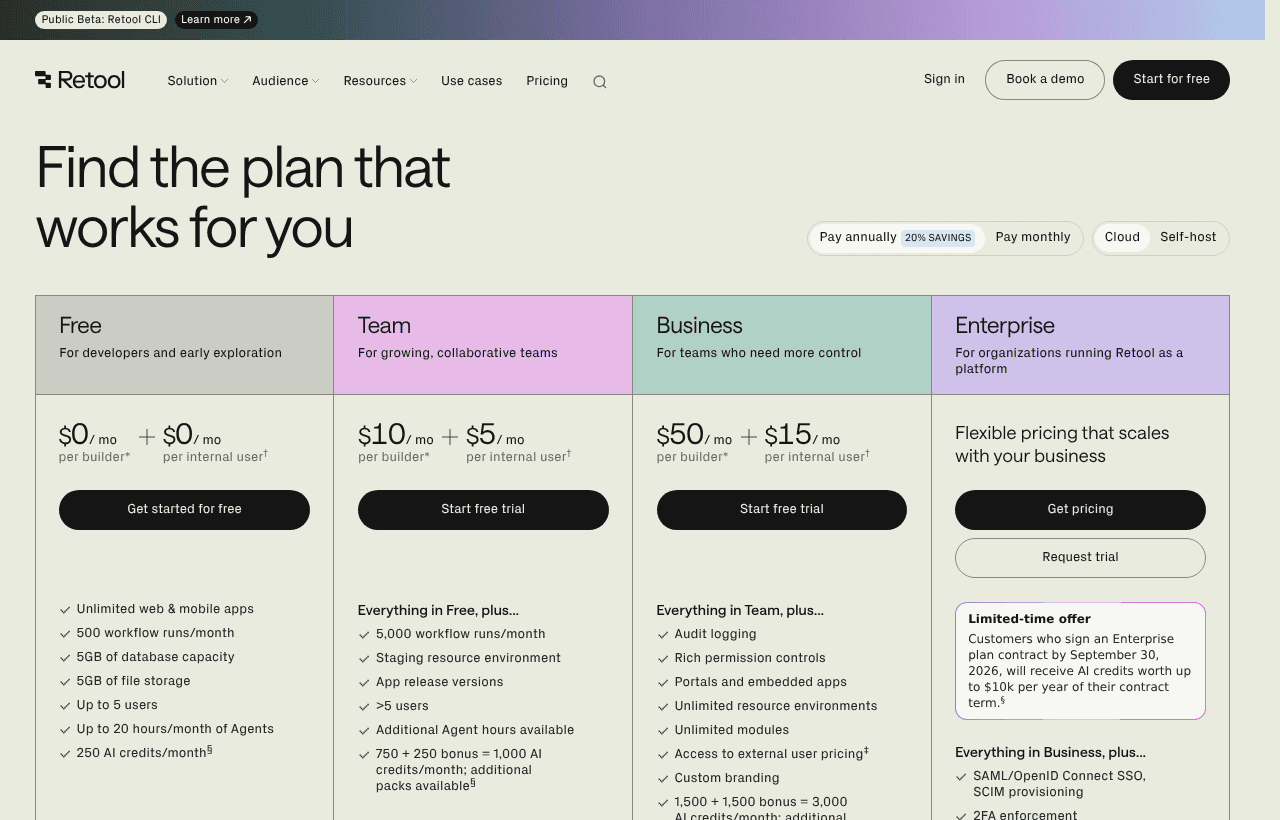
Task: Click Up to 20 hours/month of Agents text
Action: [x=175, y=730]
